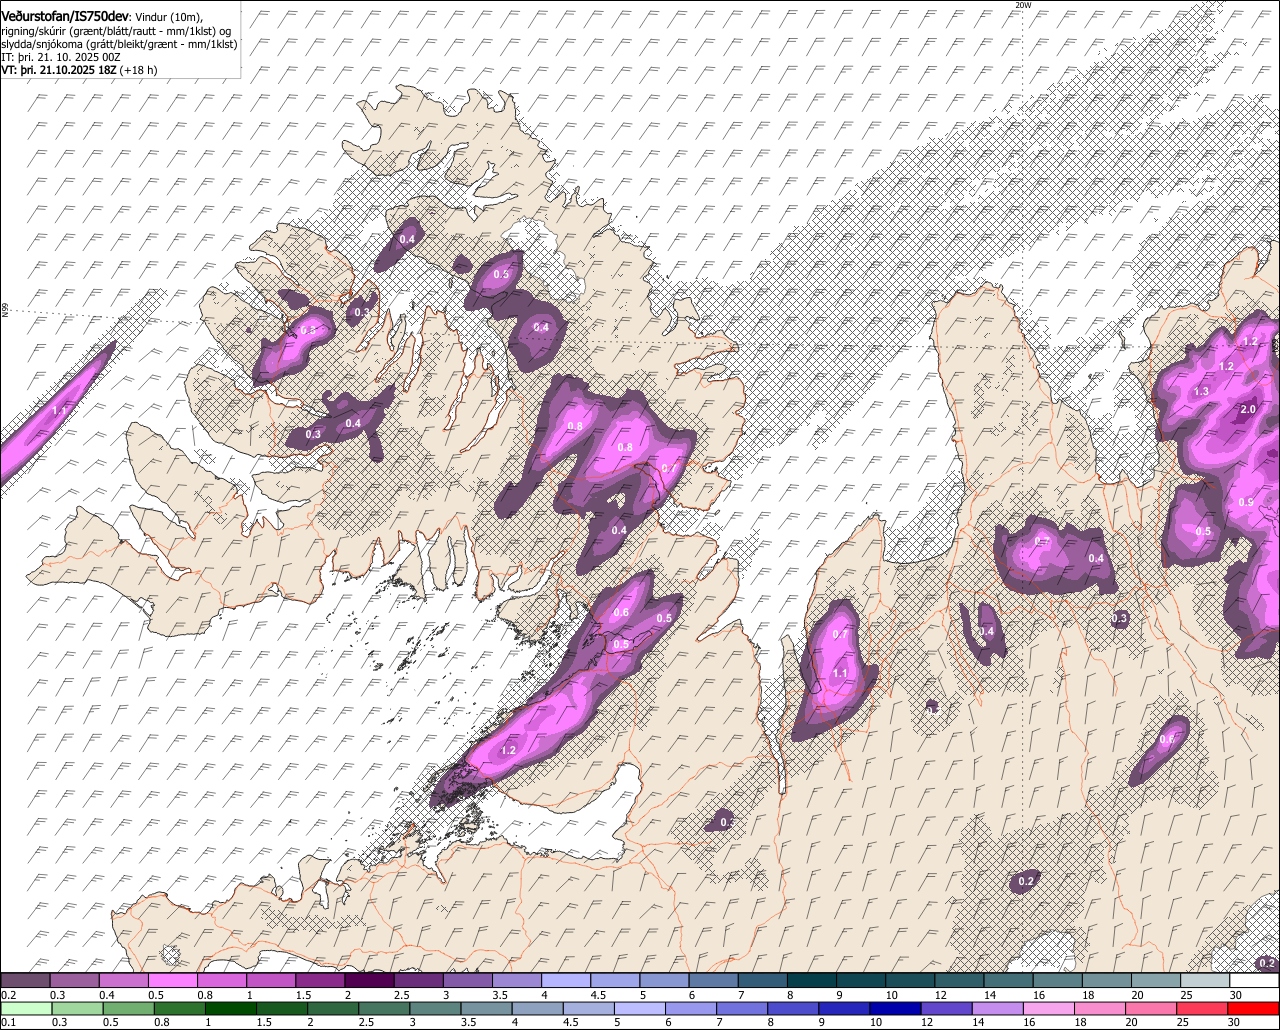1280x1030 pixels.
Task: Select the pale green 0.1 swatch in rain legend
Action: [26, 1008]
